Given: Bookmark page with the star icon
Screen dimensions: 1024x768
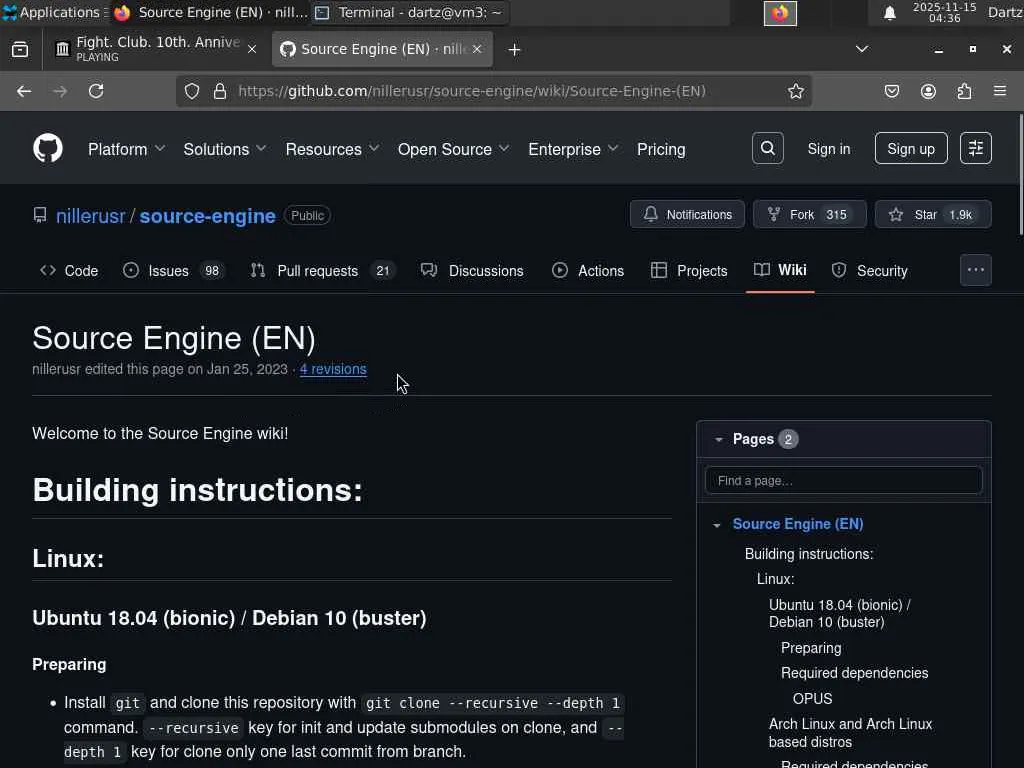Looking at the screenshot, I should [x=796, y=91].
